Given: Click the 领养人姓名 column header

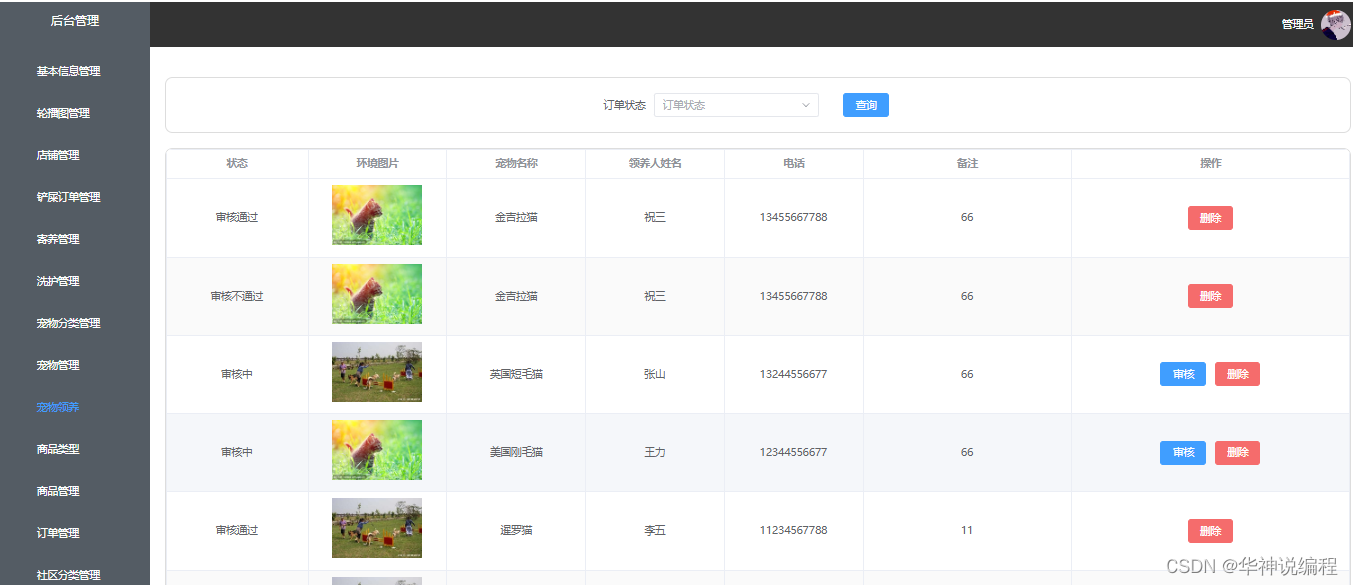Looking at the screenshot, I should pos(655,163).
